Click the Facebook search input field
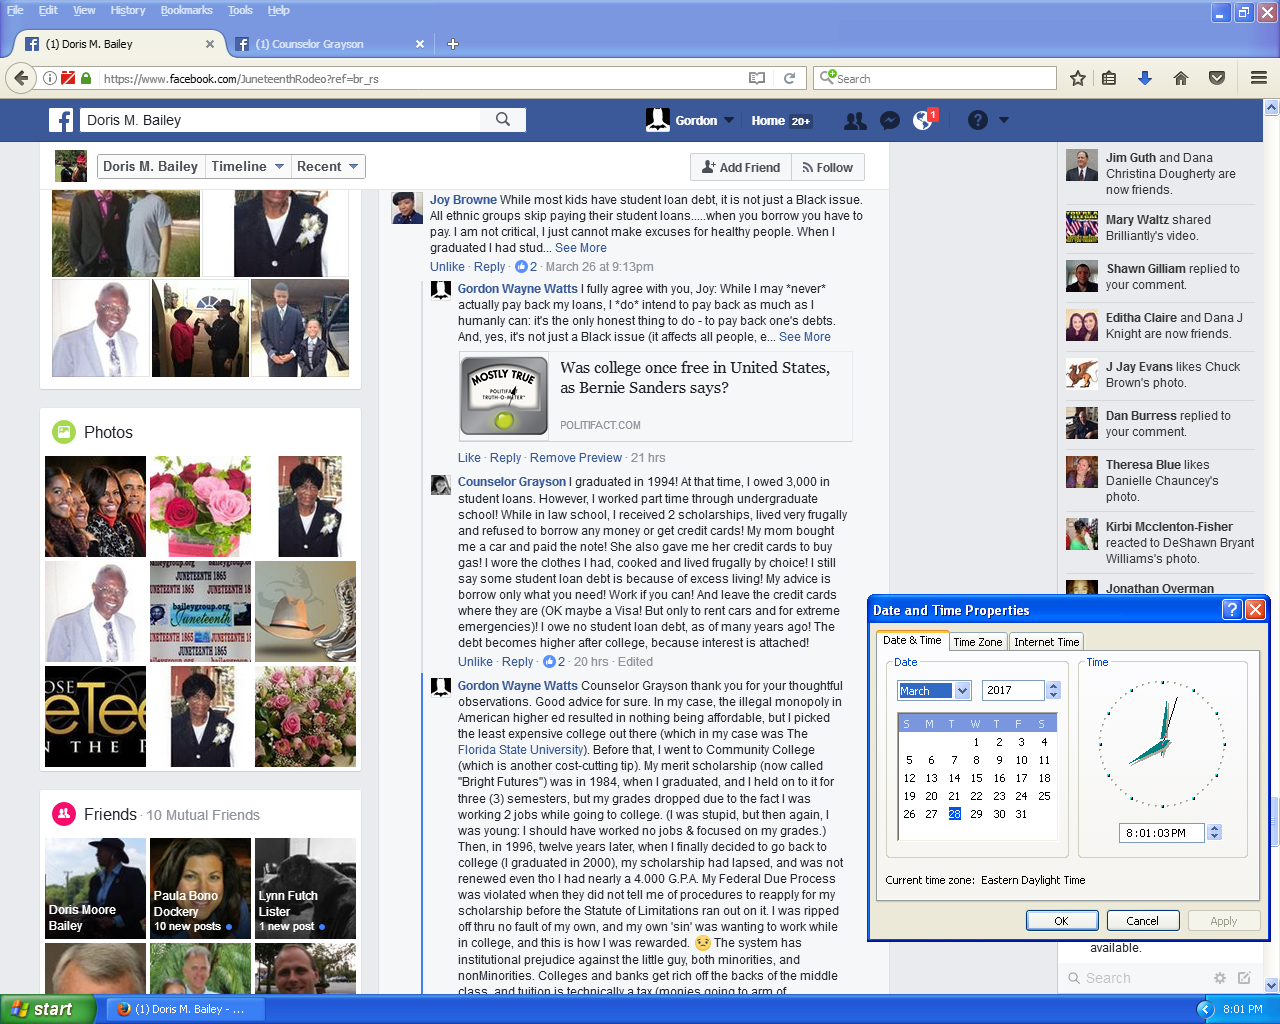This screenshot has width=1280, height=1024. pyautogui.click(x=285, y=120)
